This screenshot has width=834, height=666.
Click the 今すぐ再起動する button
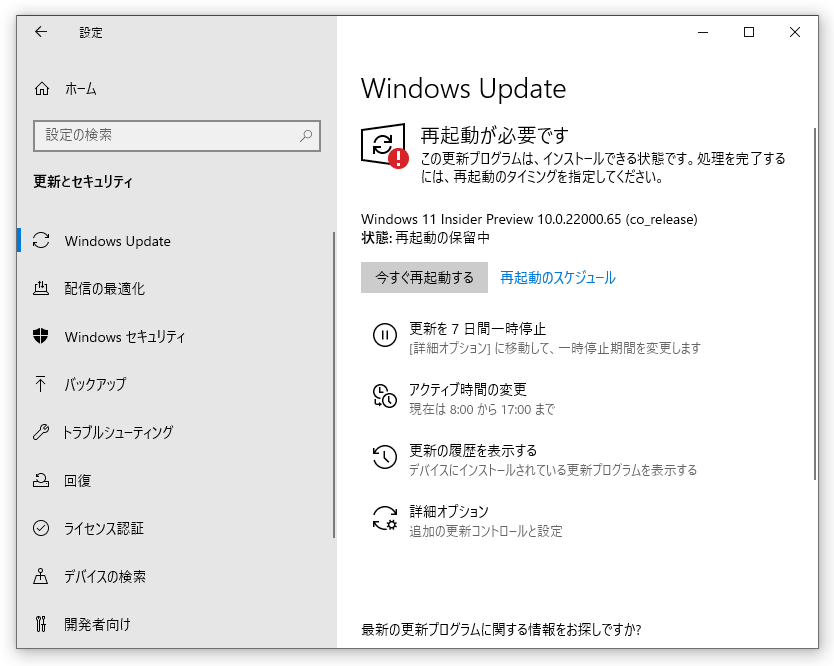click(424, 277)
